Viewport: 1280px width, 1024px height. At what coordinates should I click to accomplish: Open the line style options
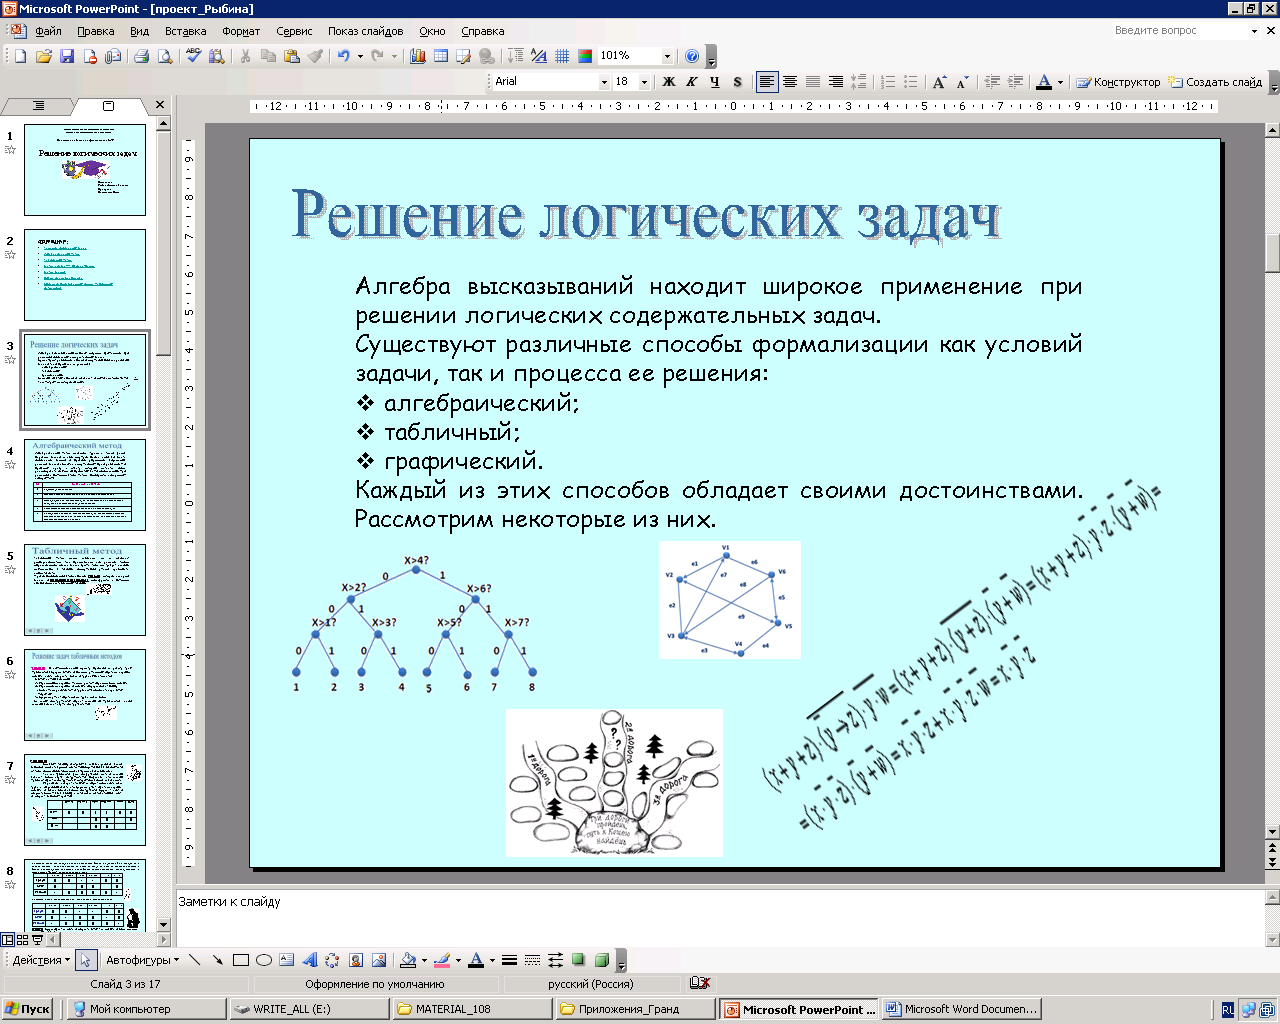[509, 960]
